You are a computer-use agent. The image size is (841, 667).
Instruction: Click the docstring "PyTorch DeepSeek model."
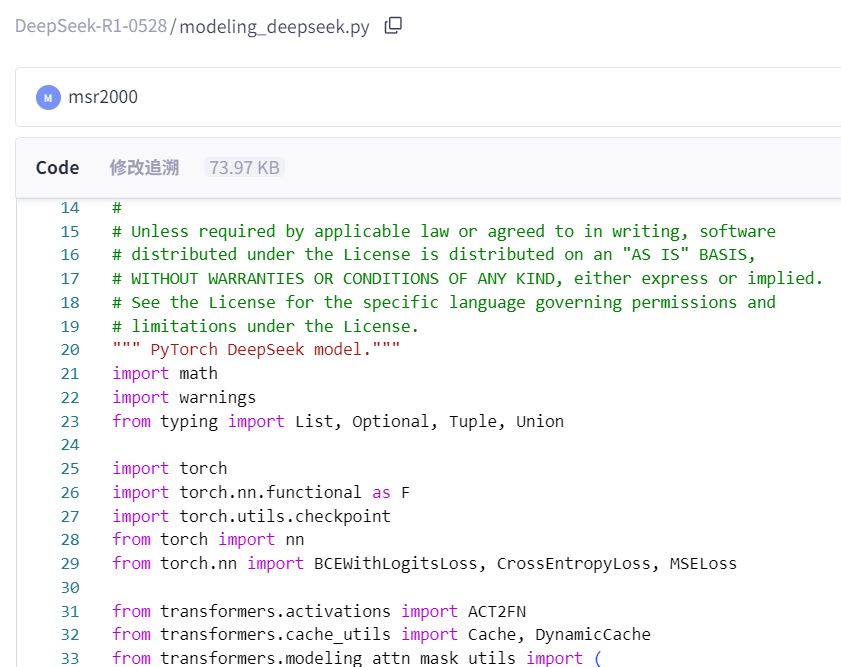tap(256, 350)
